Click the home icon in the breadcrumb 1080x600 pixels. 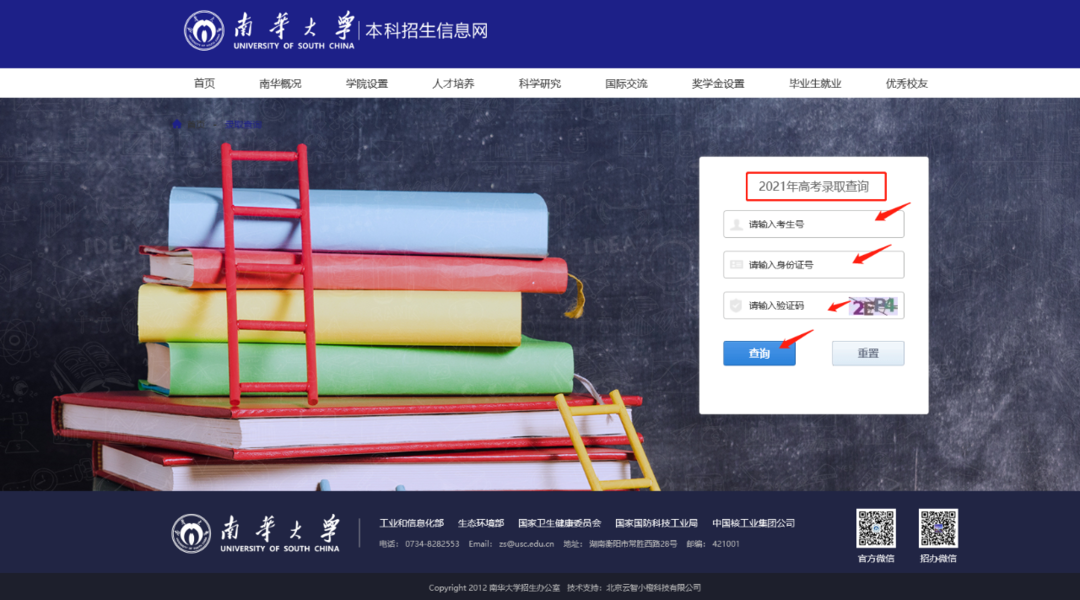click(x=177, y=124)
